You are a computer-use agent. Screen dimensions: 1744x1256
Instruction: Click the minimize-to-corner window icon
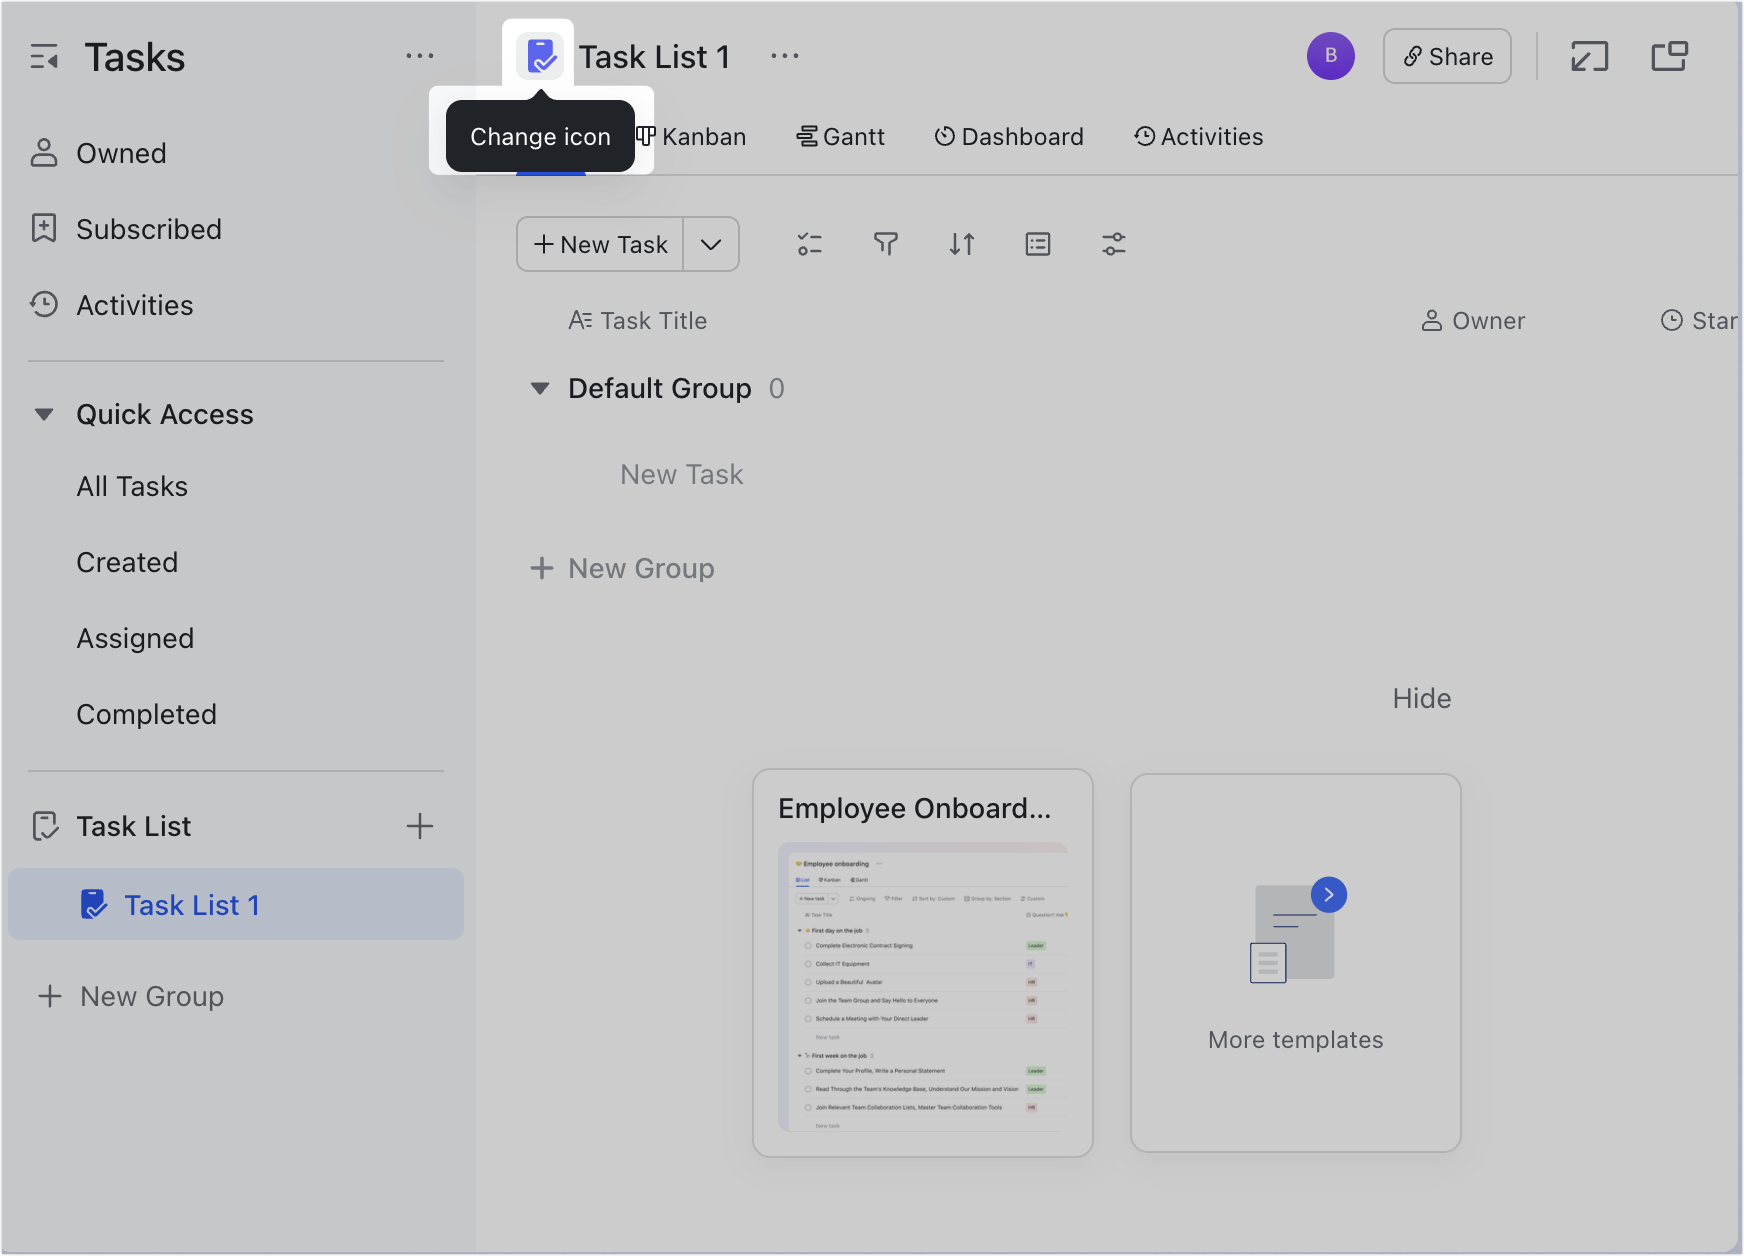(x=1589, y=56)
